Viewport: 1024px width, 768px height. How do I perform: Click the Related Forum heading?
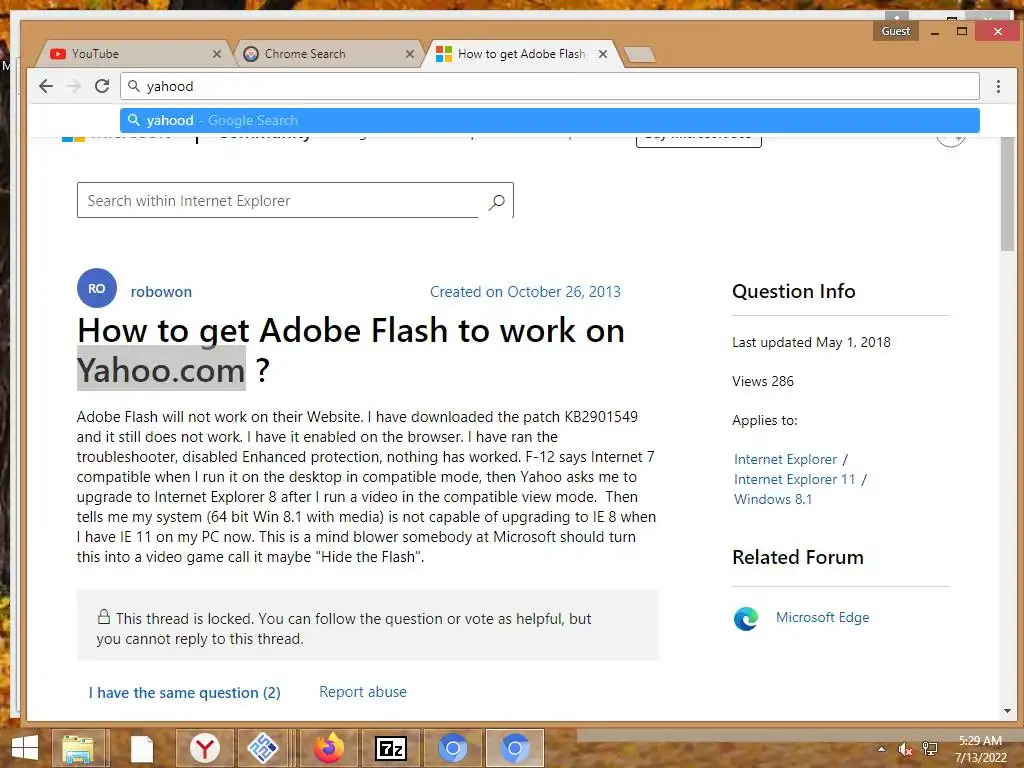[797, 557]
